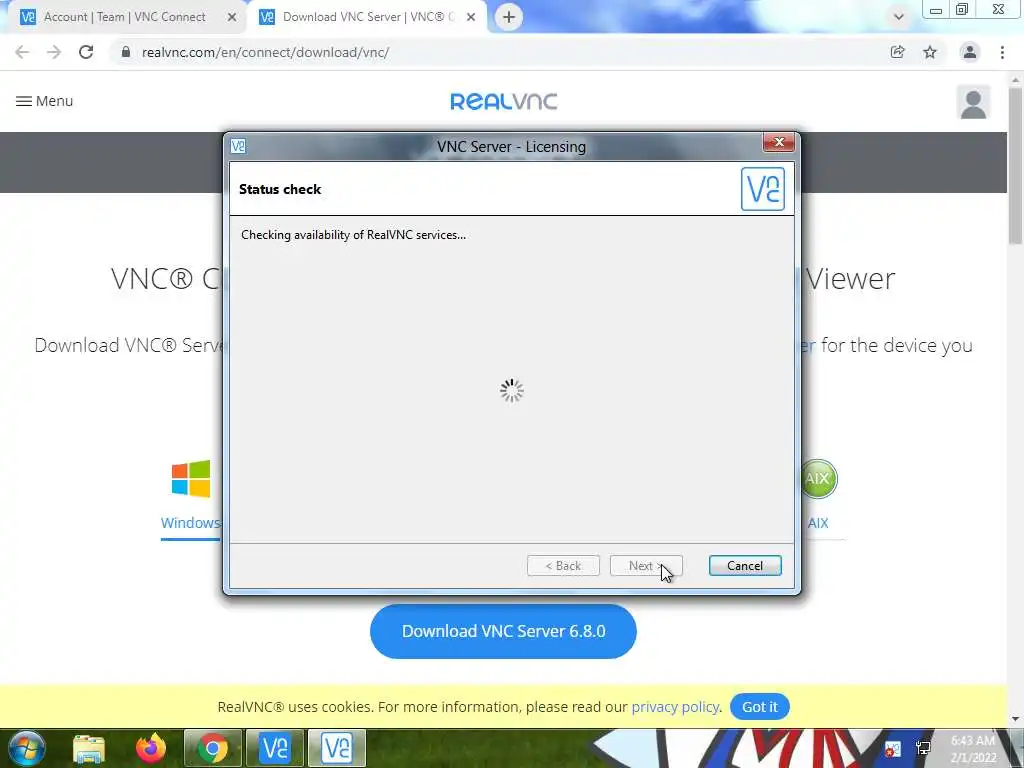Screen dimensions: 1024x768
Task: Bookmark this page with the star
Action: tap(930, 52)
